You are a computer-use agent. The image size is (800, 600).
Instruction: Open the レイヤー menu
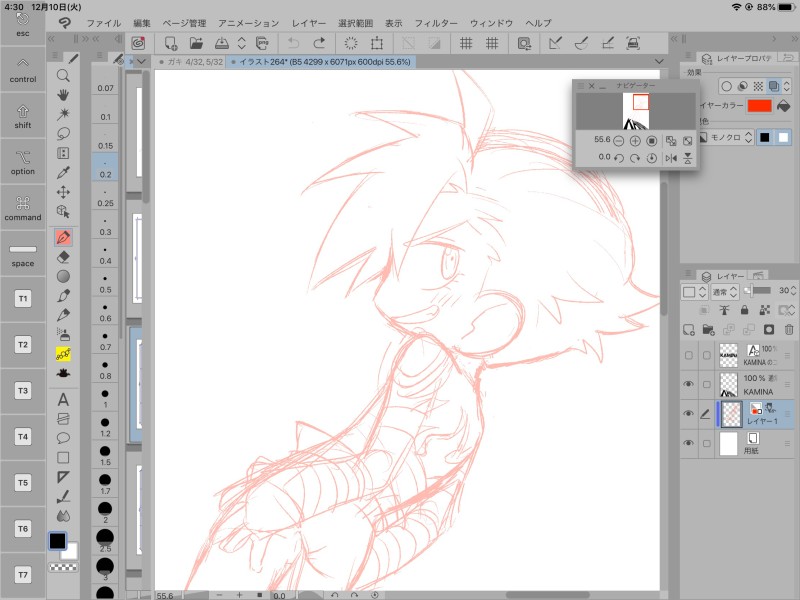point(309,23)
